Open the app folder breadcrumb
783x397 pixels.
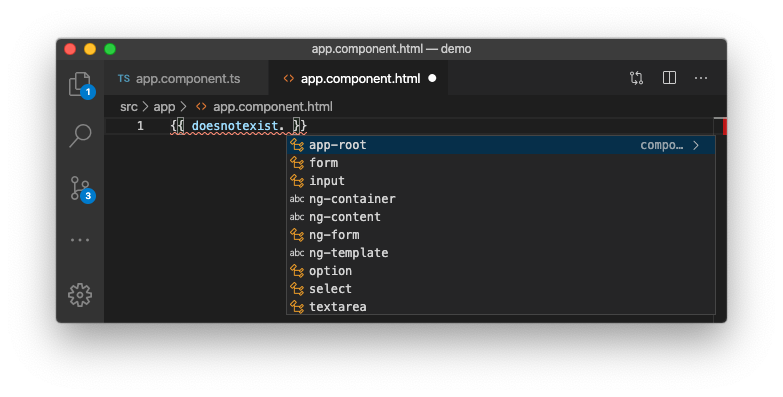pyautogui.click(x=164, y=107)
